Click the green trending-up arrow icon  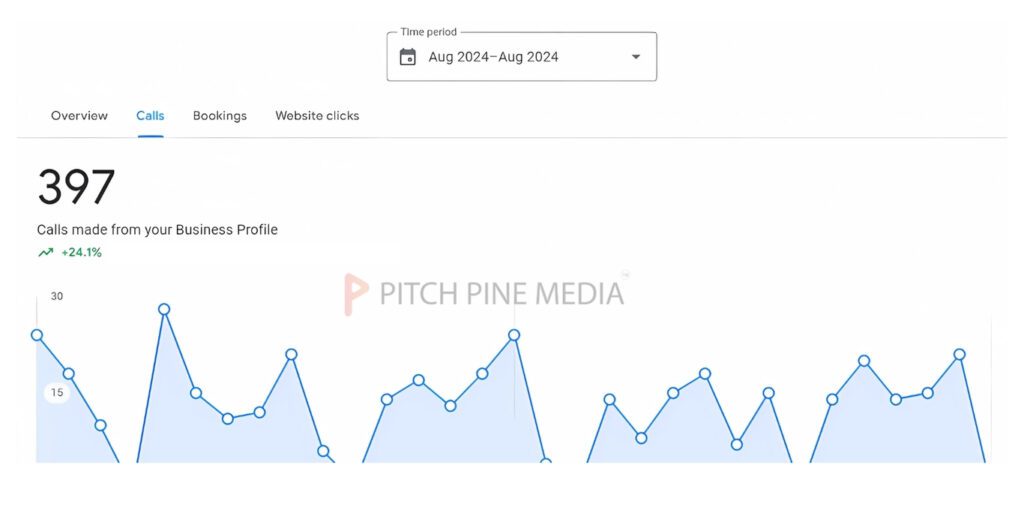(x=45, y=253)
